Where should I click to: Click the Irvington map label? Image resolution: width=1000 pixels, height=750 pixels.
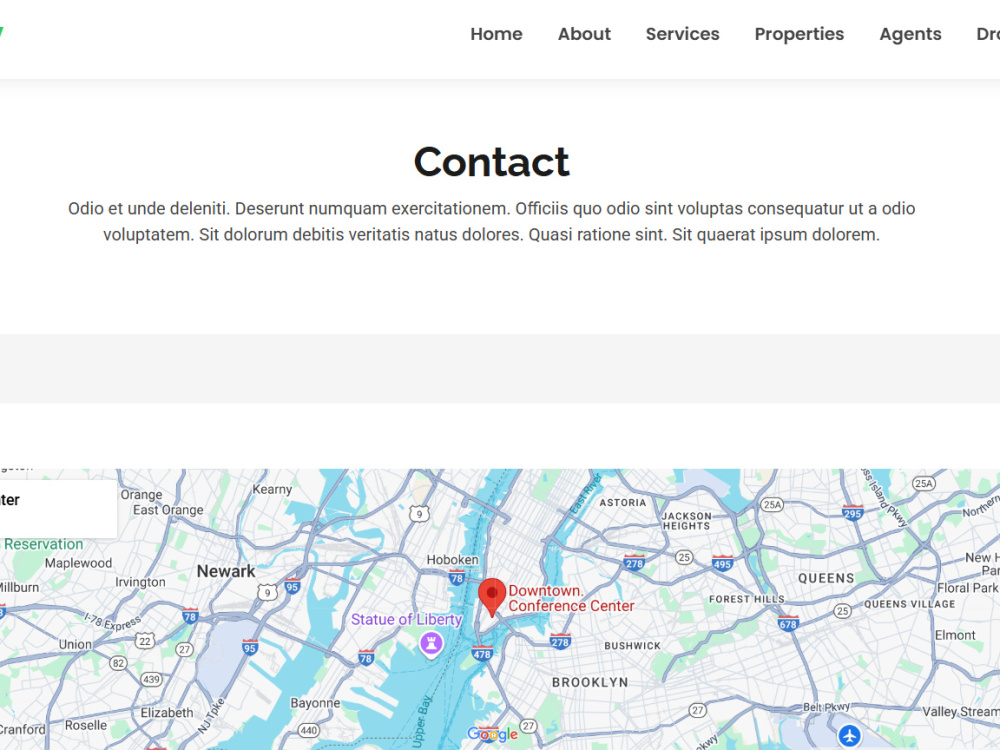point(140,582)
